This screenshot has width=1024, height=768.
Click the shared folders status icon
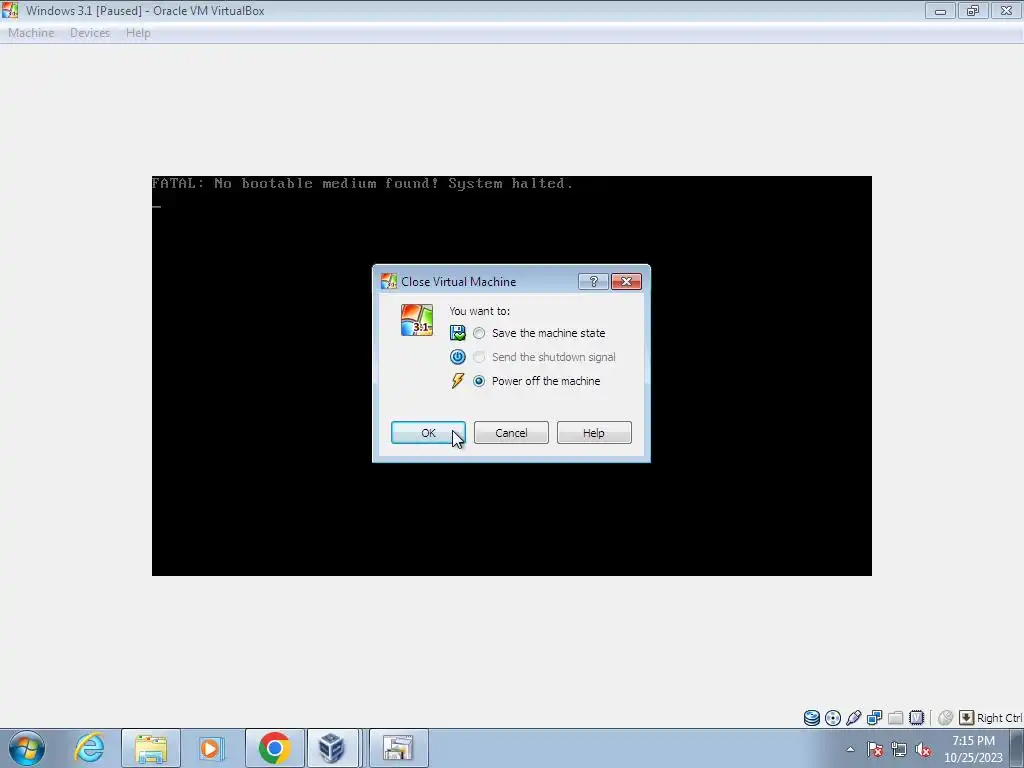coord(895,718)
